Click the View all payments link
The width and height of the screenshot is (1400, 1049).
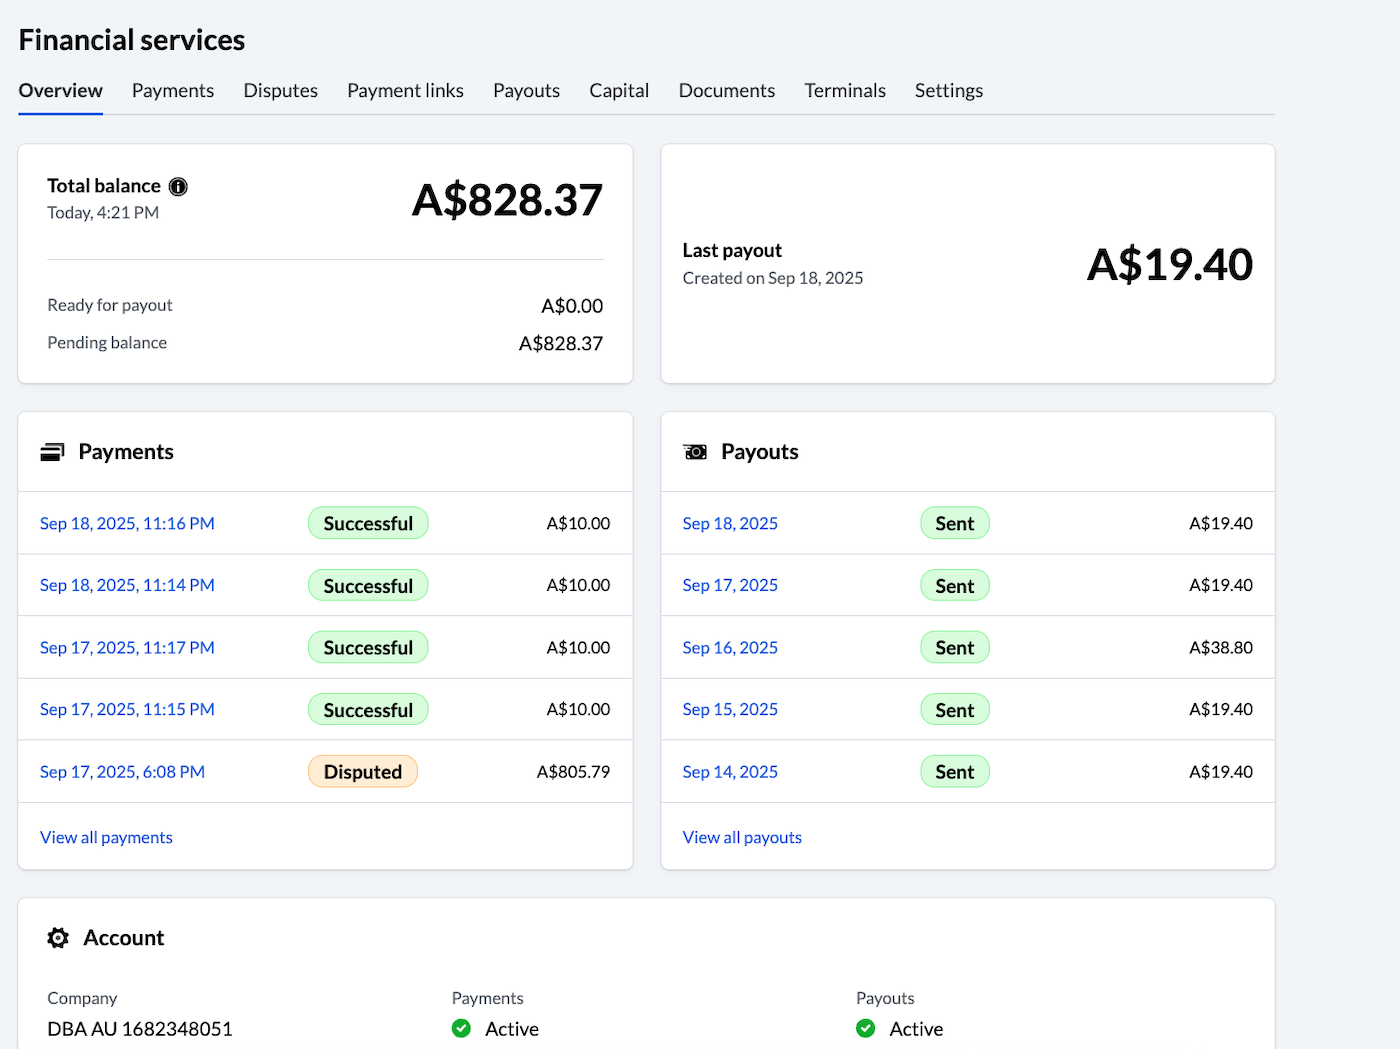tap(106, 837)
